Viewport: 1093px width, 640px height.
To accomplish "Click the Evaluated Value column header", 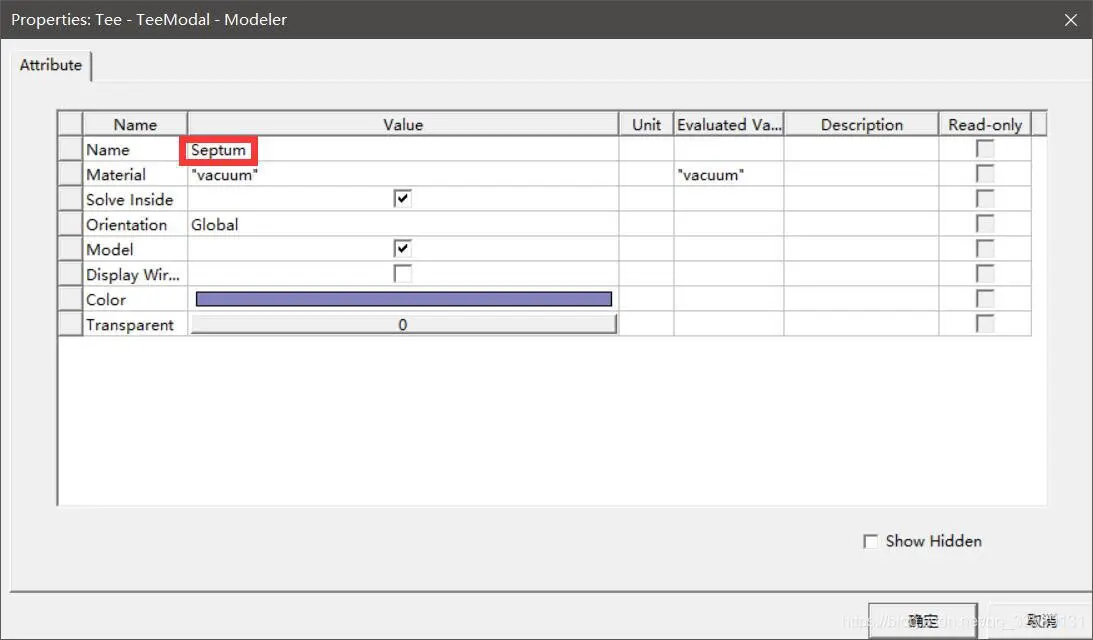I will pos(728,125).
